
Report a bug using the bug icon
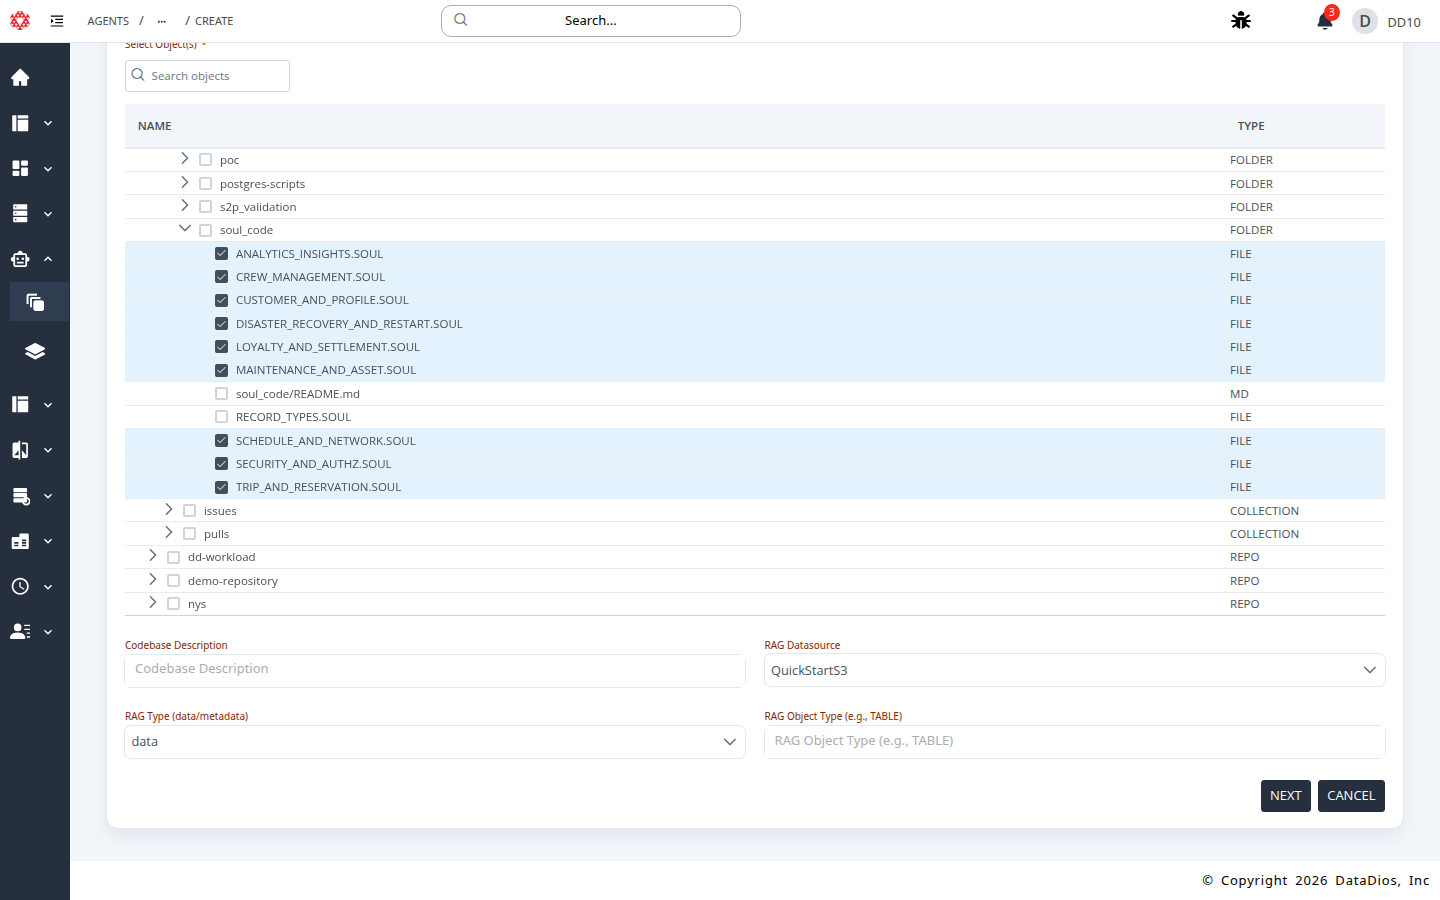click(1240, 20)
